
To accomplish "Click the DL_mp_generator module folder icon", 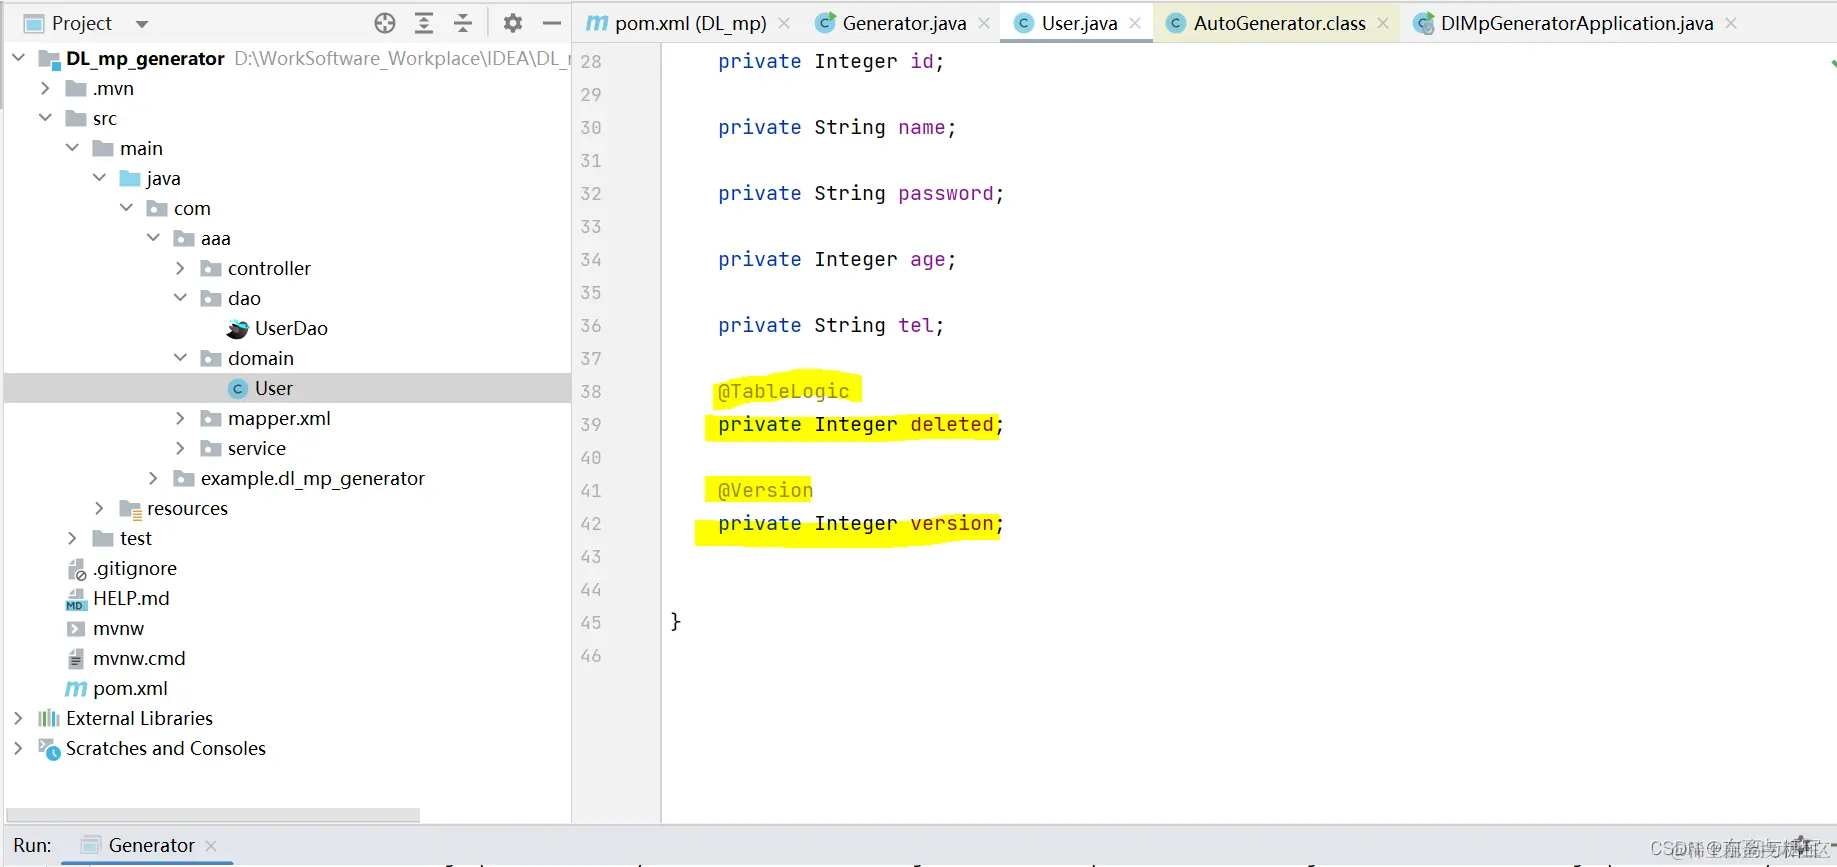I will pyautogui.click(x=49, y=59).
